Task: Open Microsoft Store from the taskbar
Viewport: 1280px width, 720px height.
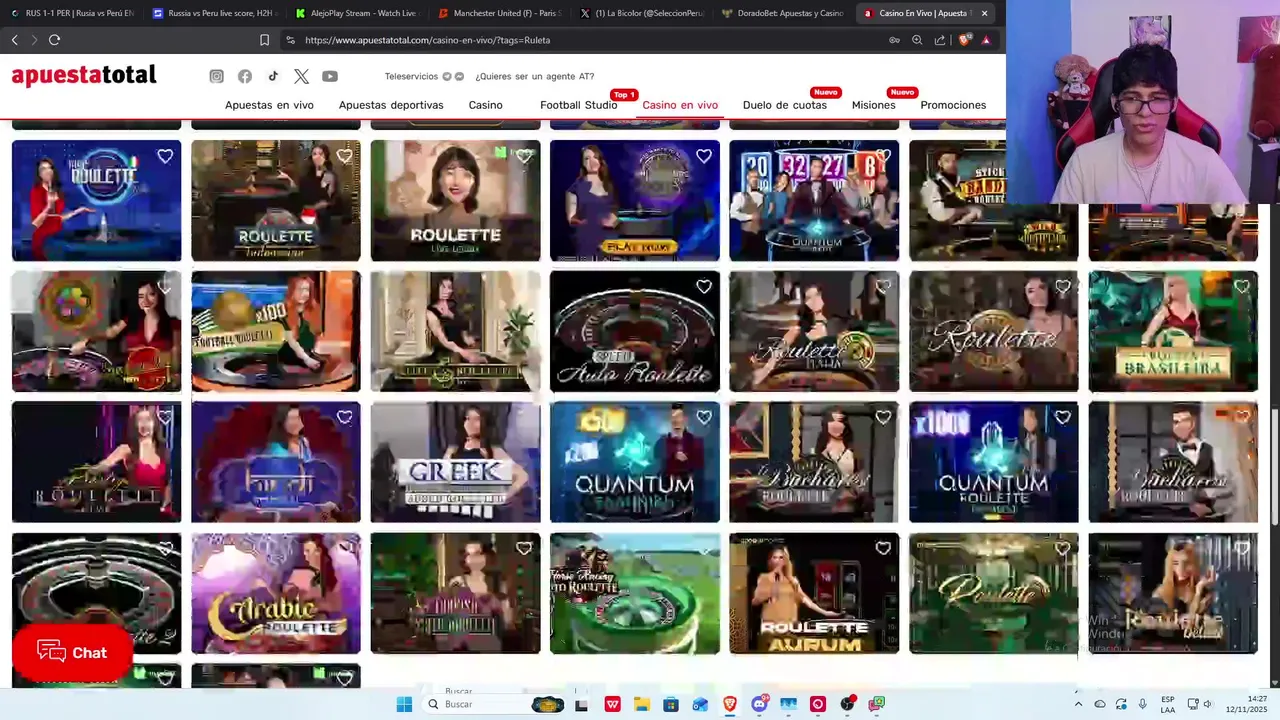Action: point(671,704)
